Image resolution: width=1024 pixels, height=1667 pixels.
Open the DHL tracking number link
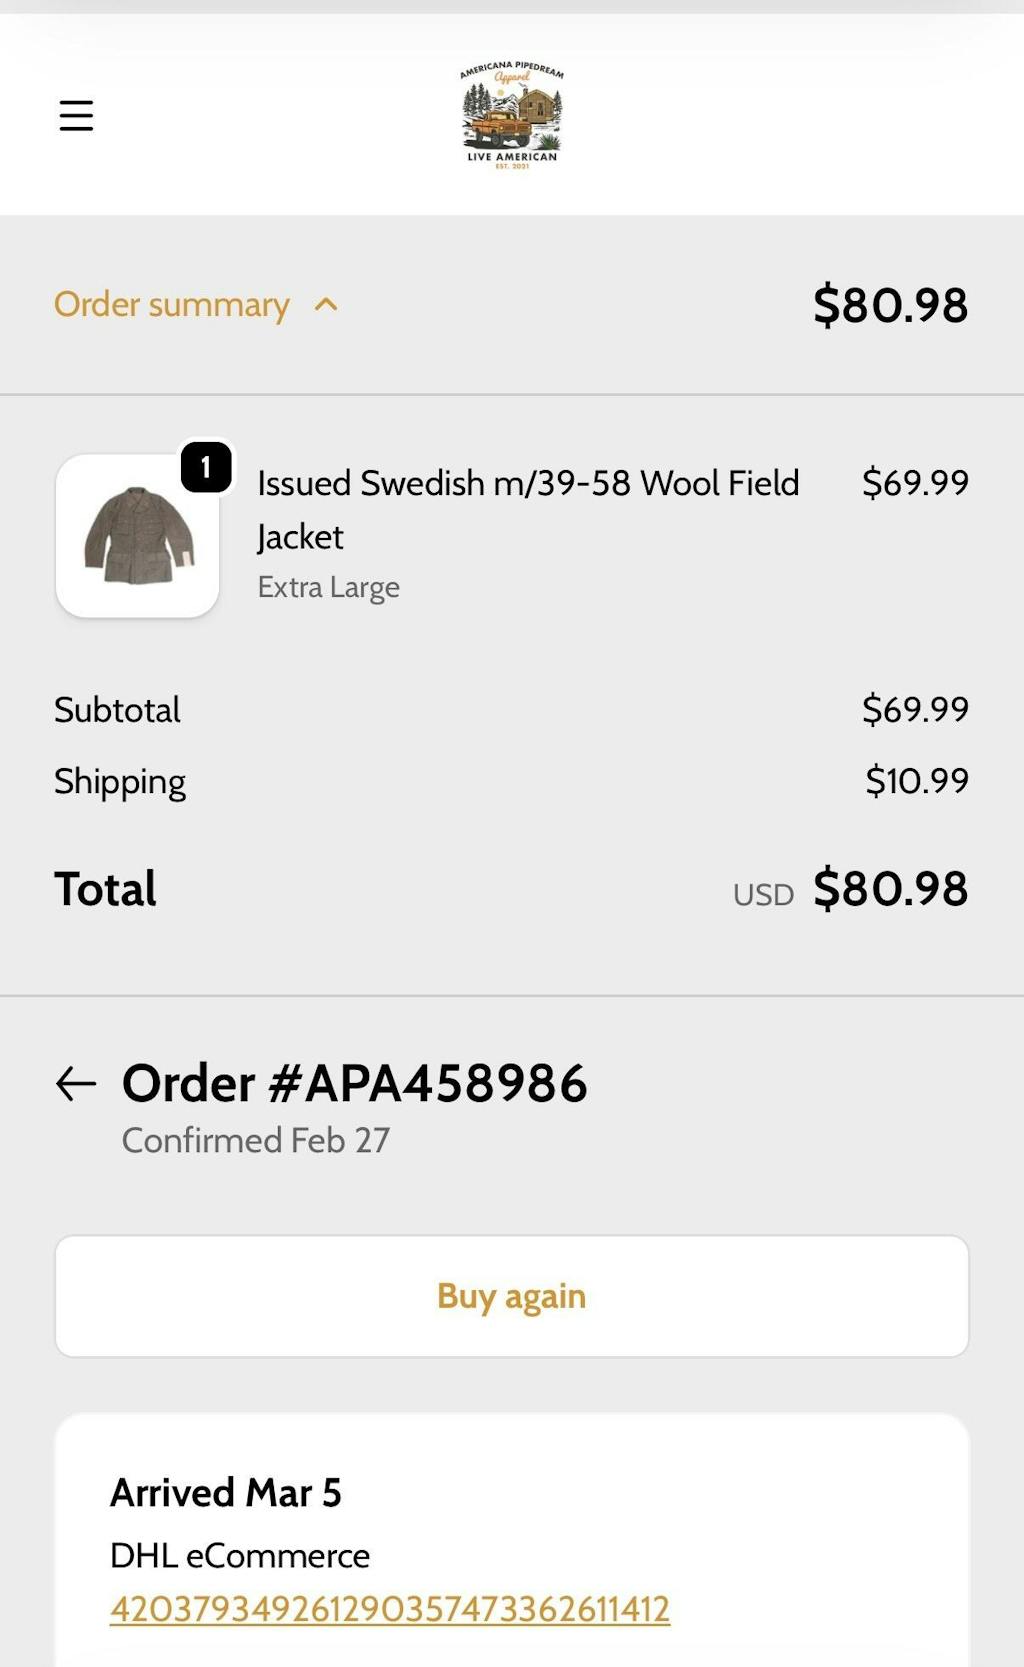click(x=390, y=1609)
